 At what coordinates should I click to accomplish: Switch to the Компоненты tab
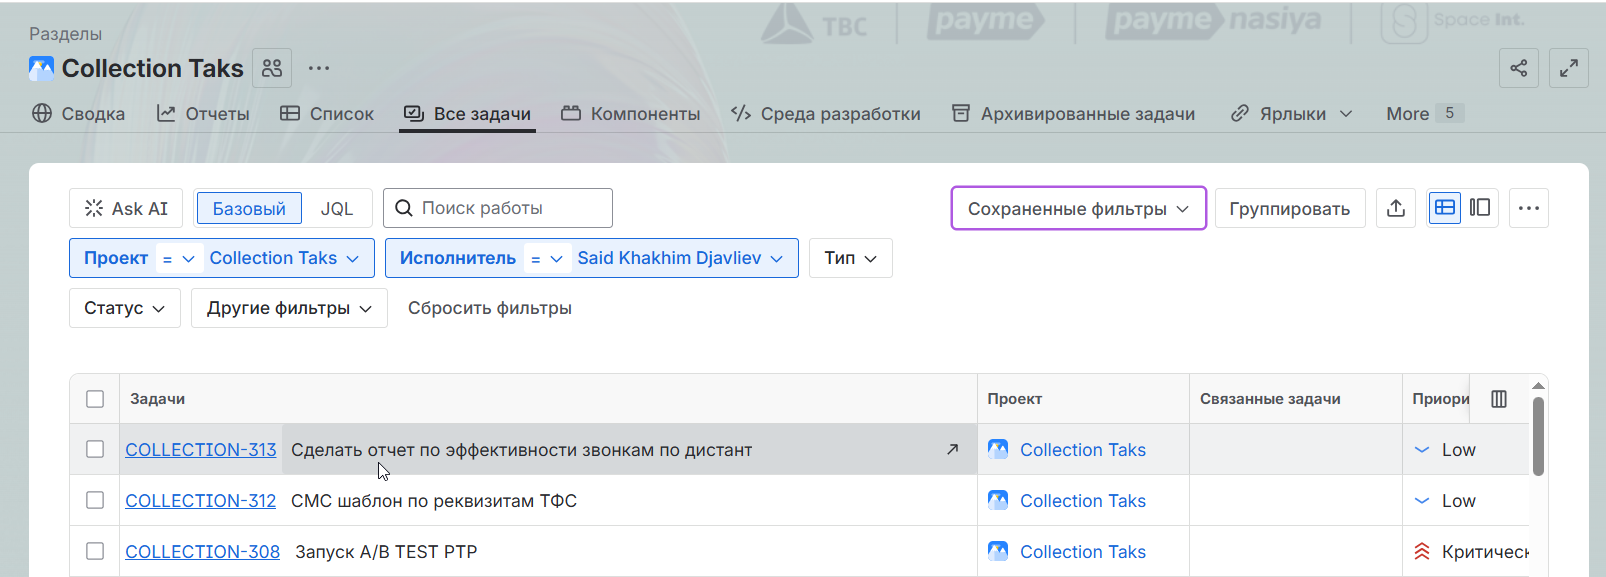(630, 114)
